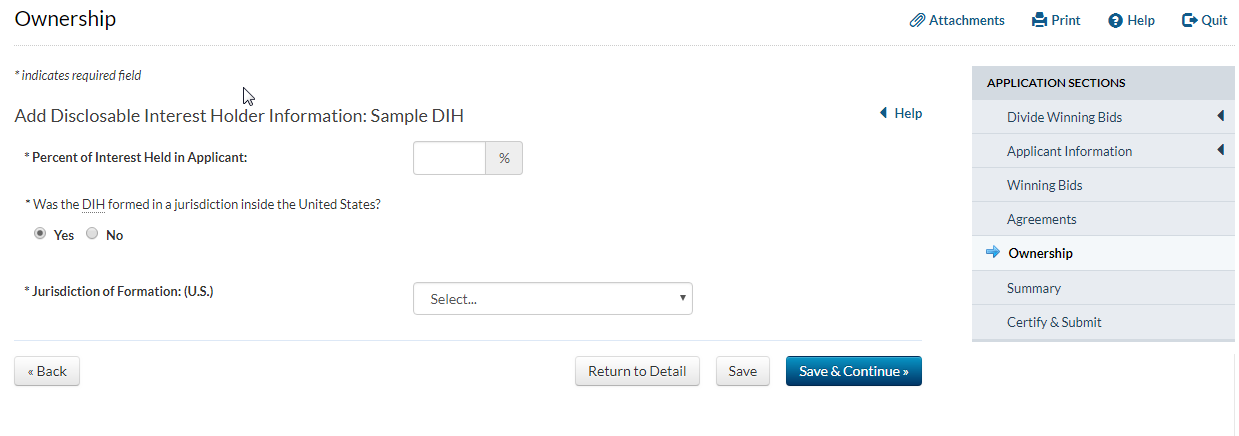Screen dimensions: 1239x436
Task: Open Jurisdiction of Formation dropdown
Action: 552,298
